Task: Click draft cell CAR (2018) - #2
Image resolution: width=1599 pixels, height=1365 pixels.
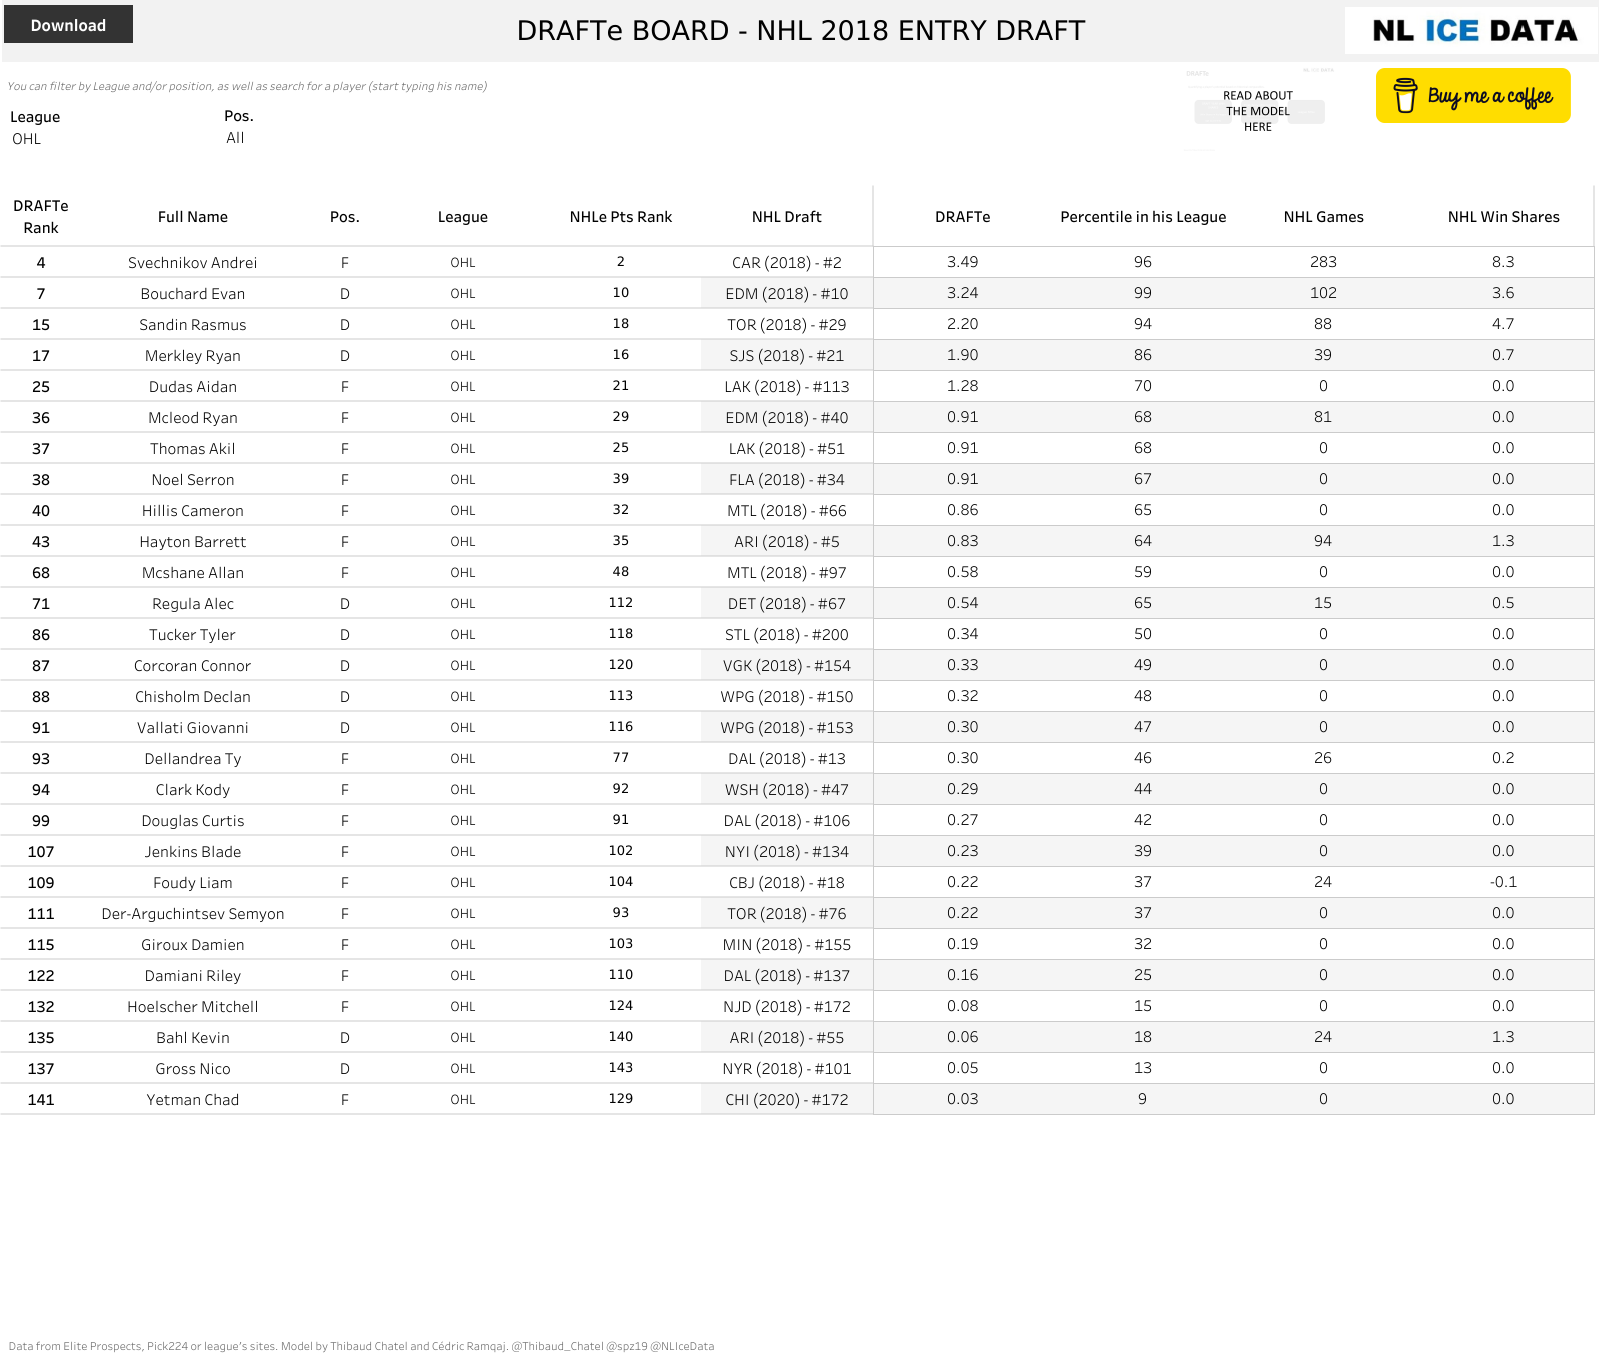Action: coord(787,263)
